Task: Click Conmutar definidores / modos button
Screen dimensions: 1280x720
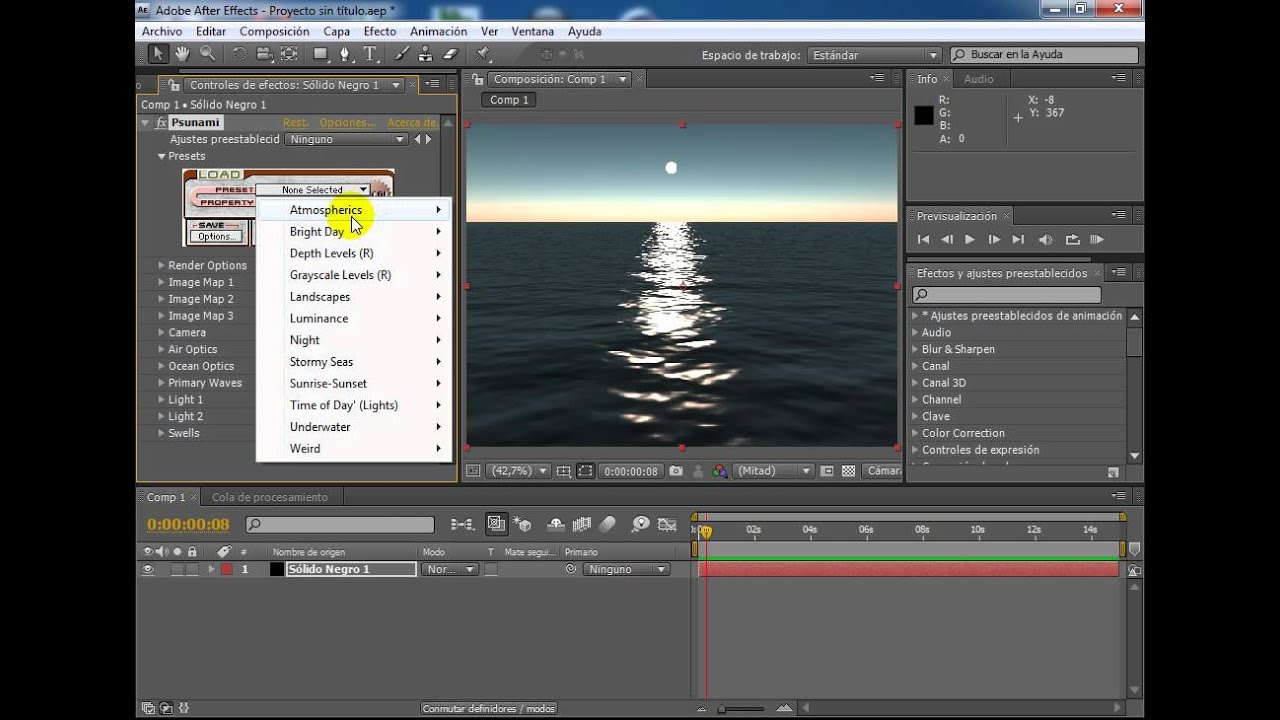Action: click(x=489, y=709)
